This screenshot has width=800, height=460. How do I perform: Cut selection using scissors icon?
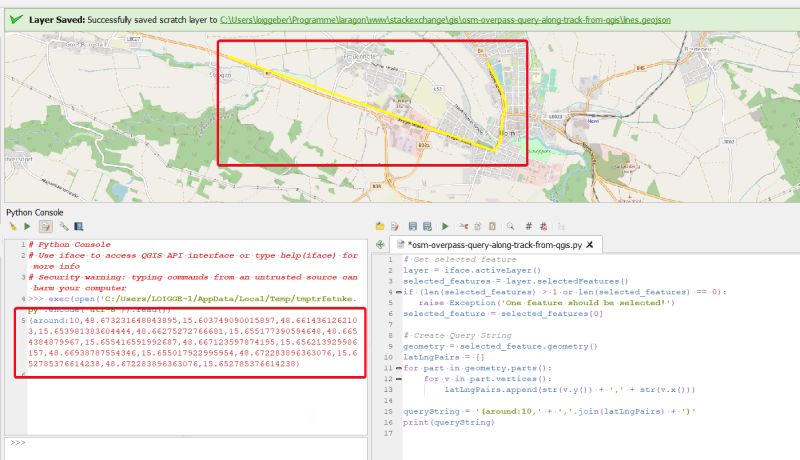[463, 226]
